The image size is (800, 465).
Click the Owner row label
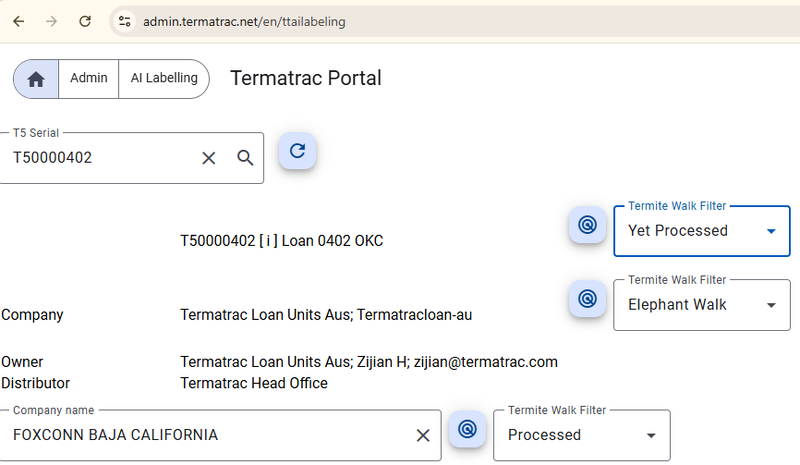22,362
